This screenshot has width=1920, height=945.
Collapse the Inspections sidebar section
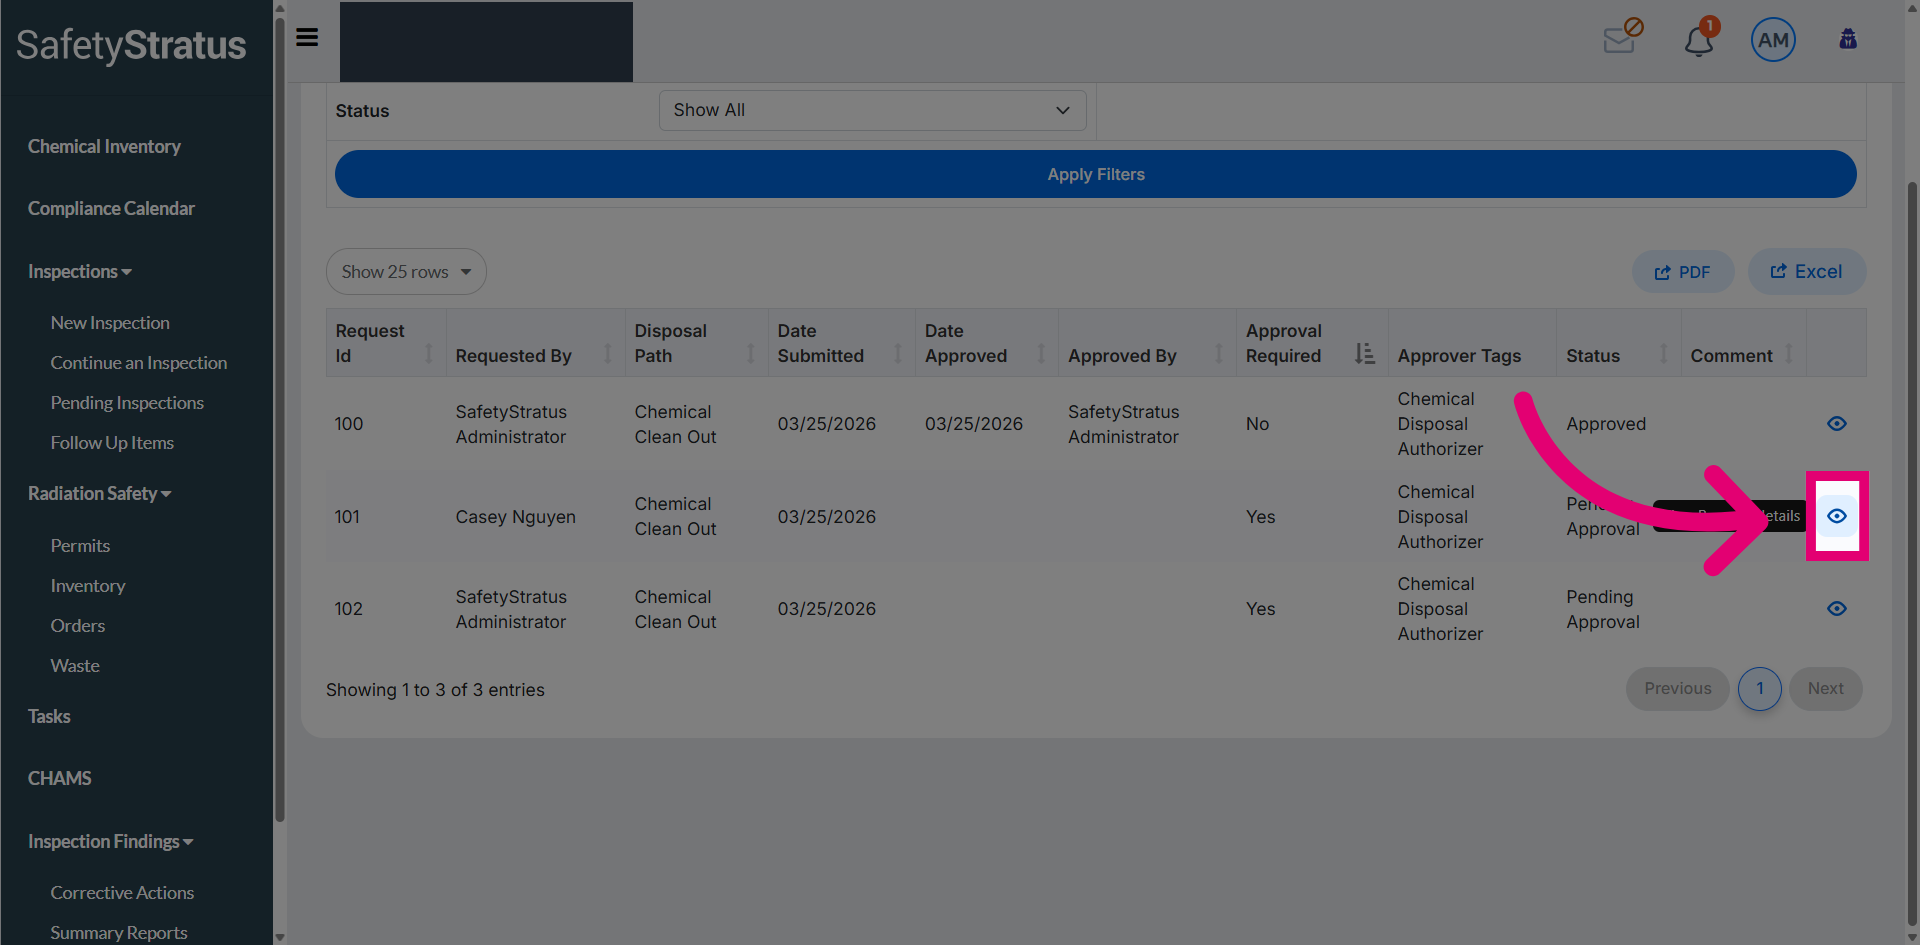(80, 272)
